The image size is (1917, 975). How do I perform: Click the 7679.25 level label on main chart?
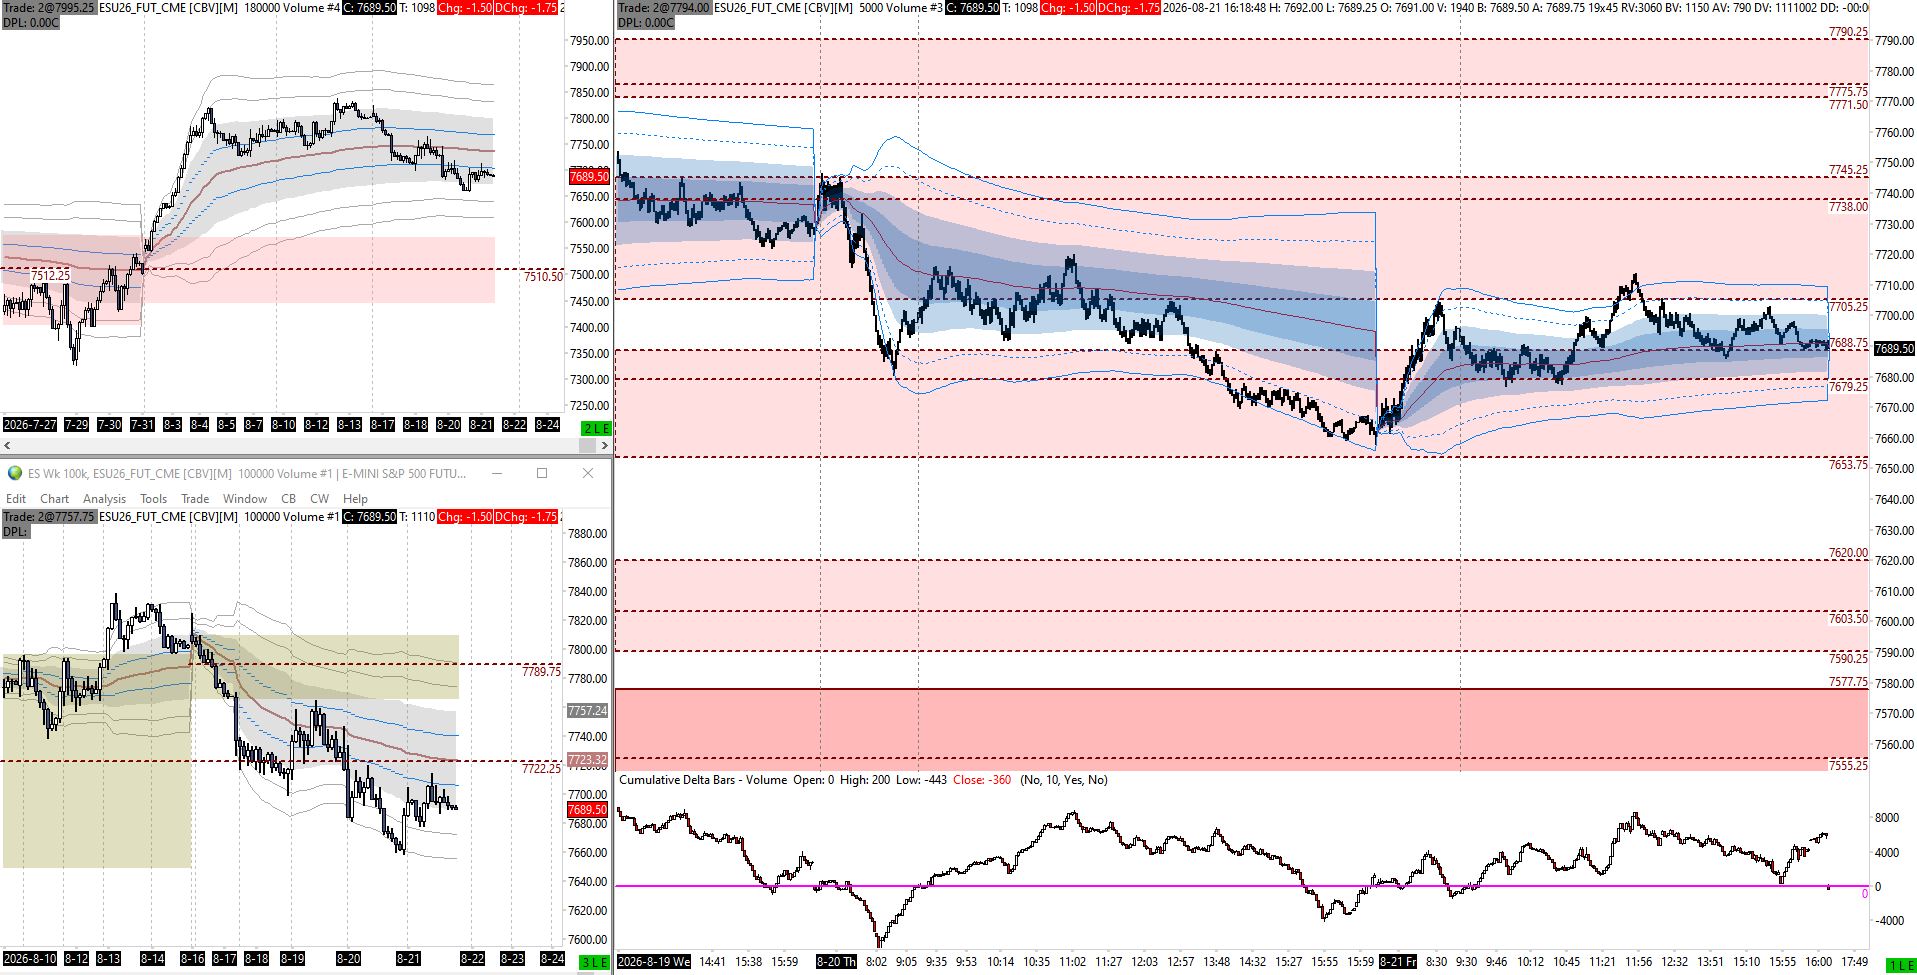(x=1848, y=387)
